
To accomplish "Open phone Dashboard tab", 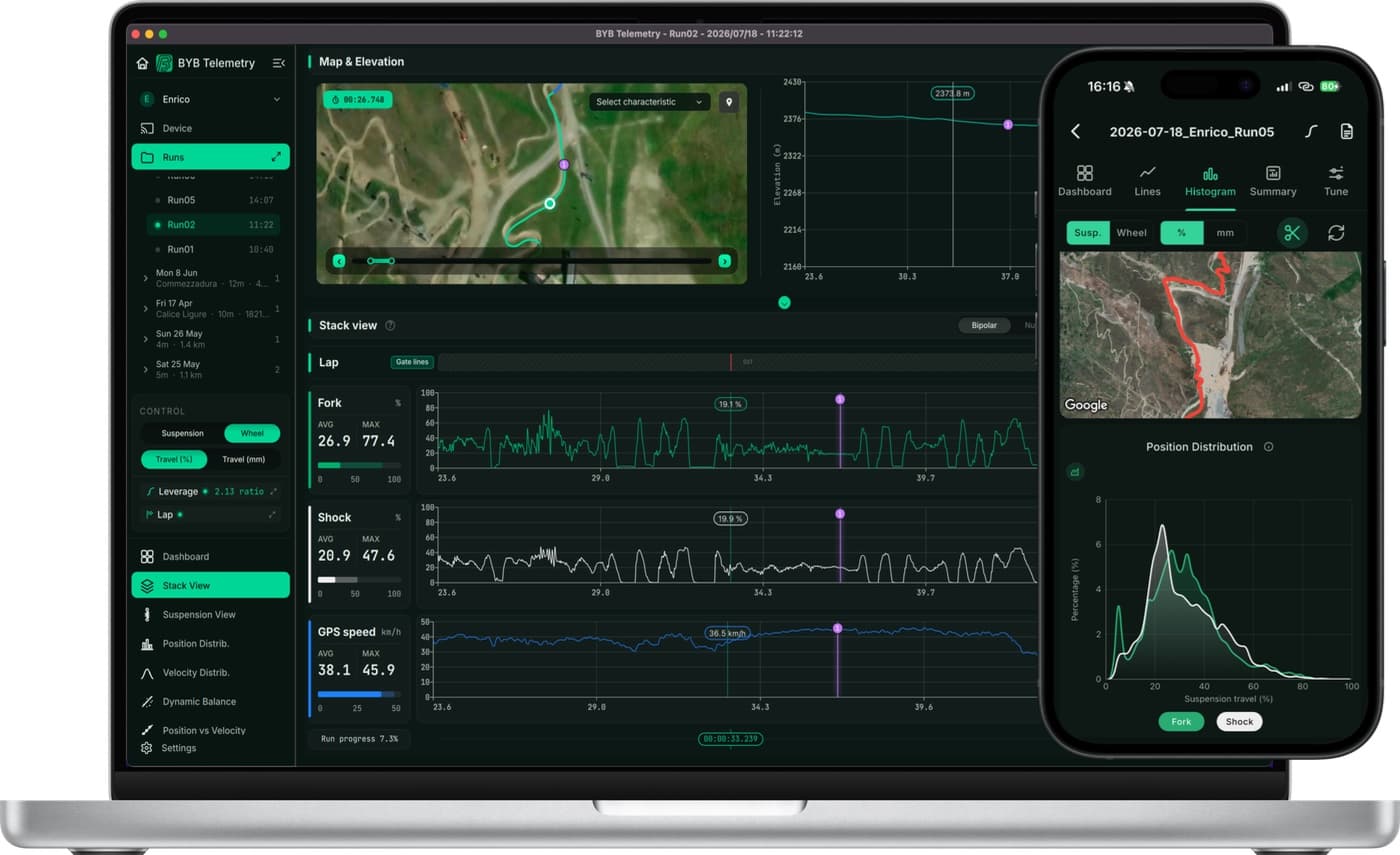I will pos(1085,181).
